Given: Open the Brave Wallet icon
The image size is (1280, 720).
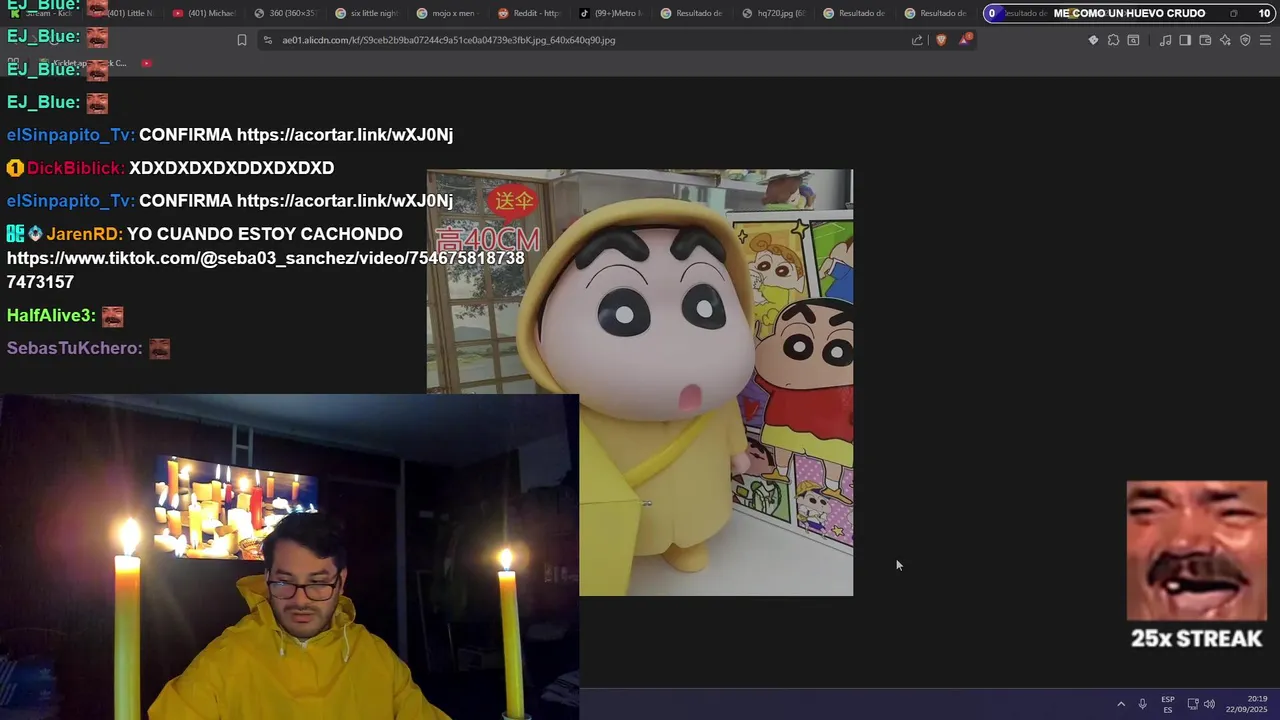Looking at the screenshot, I should (x=1205, y=40).
